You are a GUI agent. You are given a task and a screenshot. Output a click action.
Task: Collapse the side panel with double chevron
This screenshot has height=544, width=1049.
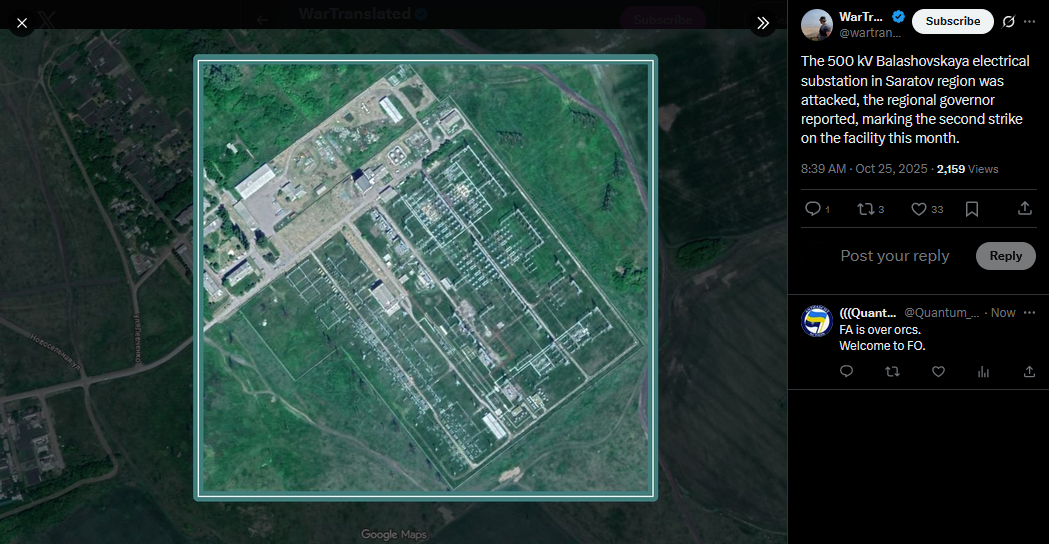pos(763,23)
